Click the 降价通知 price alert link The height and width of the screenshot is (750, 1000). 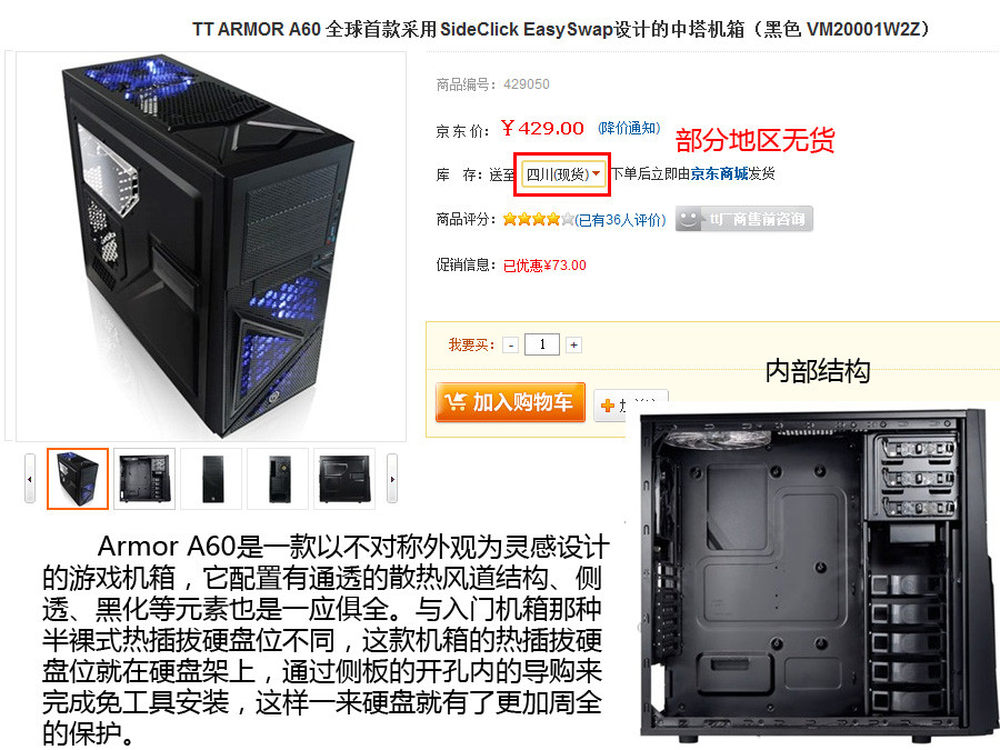[629, 128]
